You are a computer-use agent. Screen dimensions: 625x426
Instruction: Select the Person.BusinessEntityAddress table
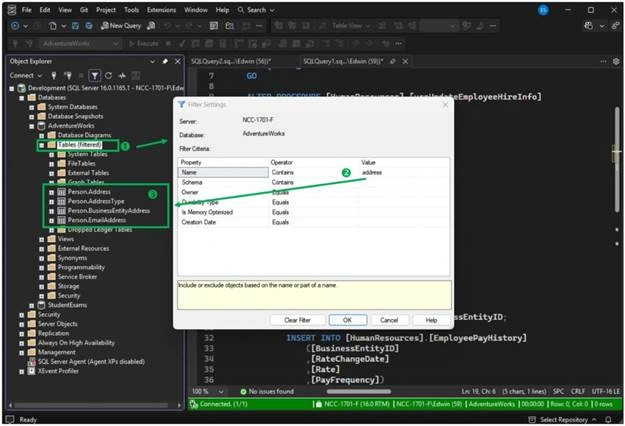point(109,211)
